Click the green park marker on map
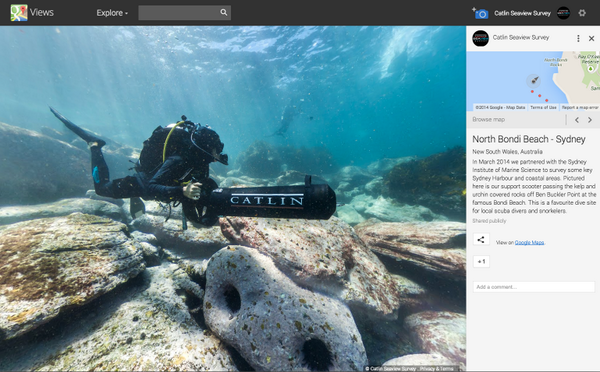 pos(590,69)
